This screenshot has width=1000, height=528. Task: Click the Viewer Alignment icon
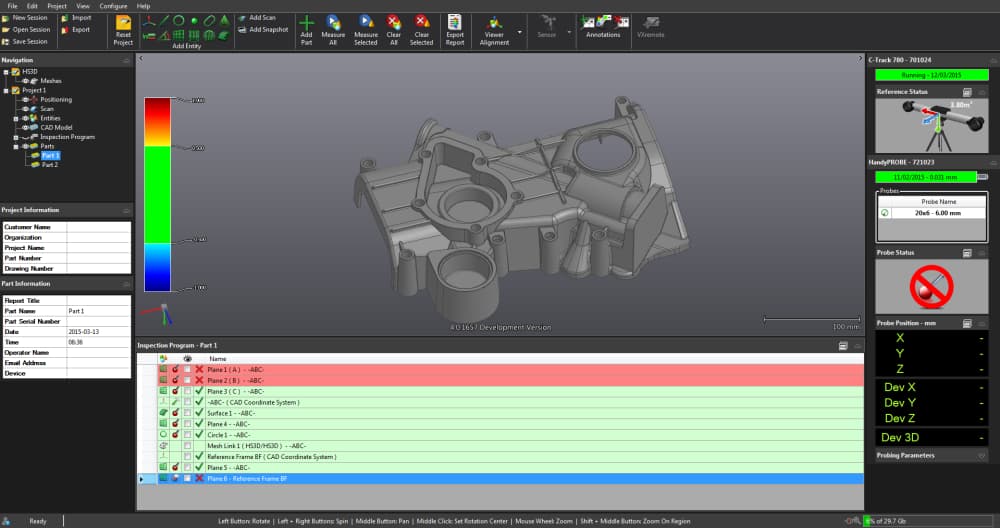[494, 22]
